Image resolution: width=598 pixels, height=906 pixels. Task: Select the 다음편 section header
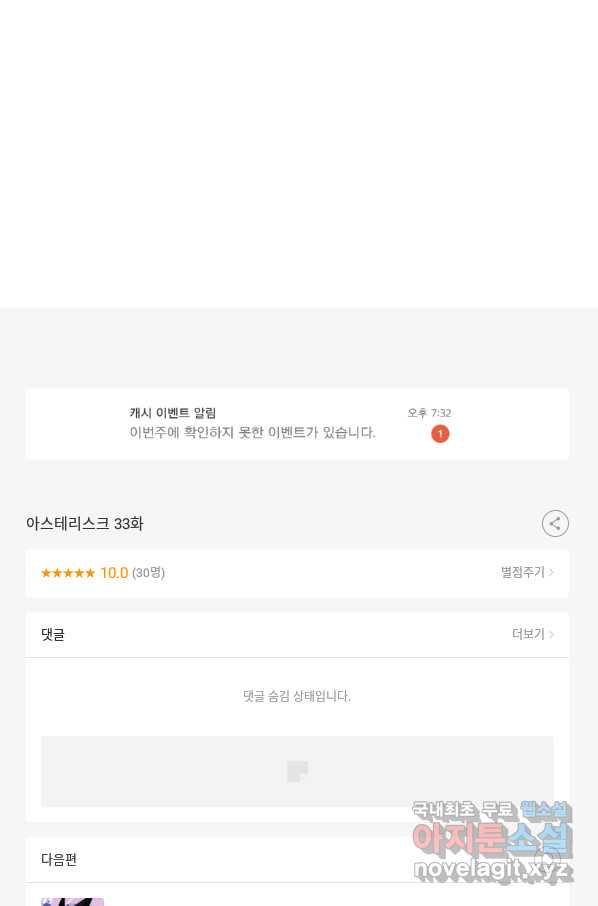click(59, 859)
